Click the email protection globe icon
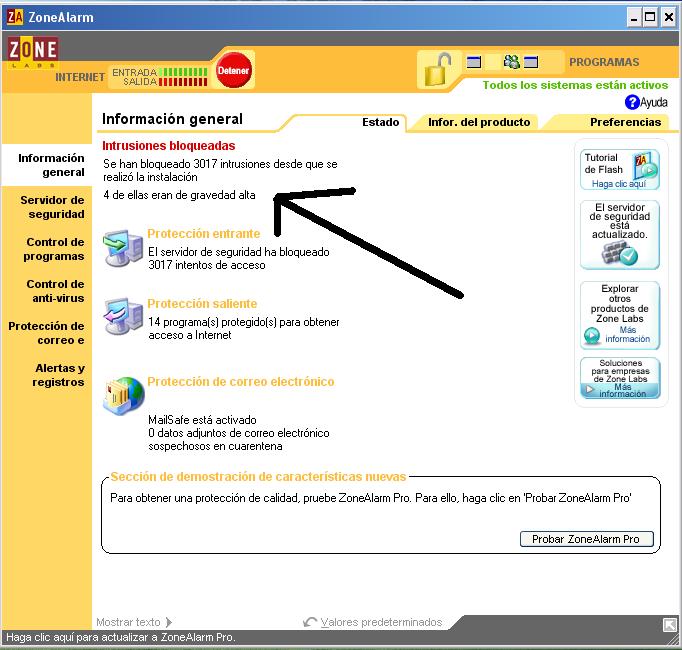682x650 pixels. 124,395
